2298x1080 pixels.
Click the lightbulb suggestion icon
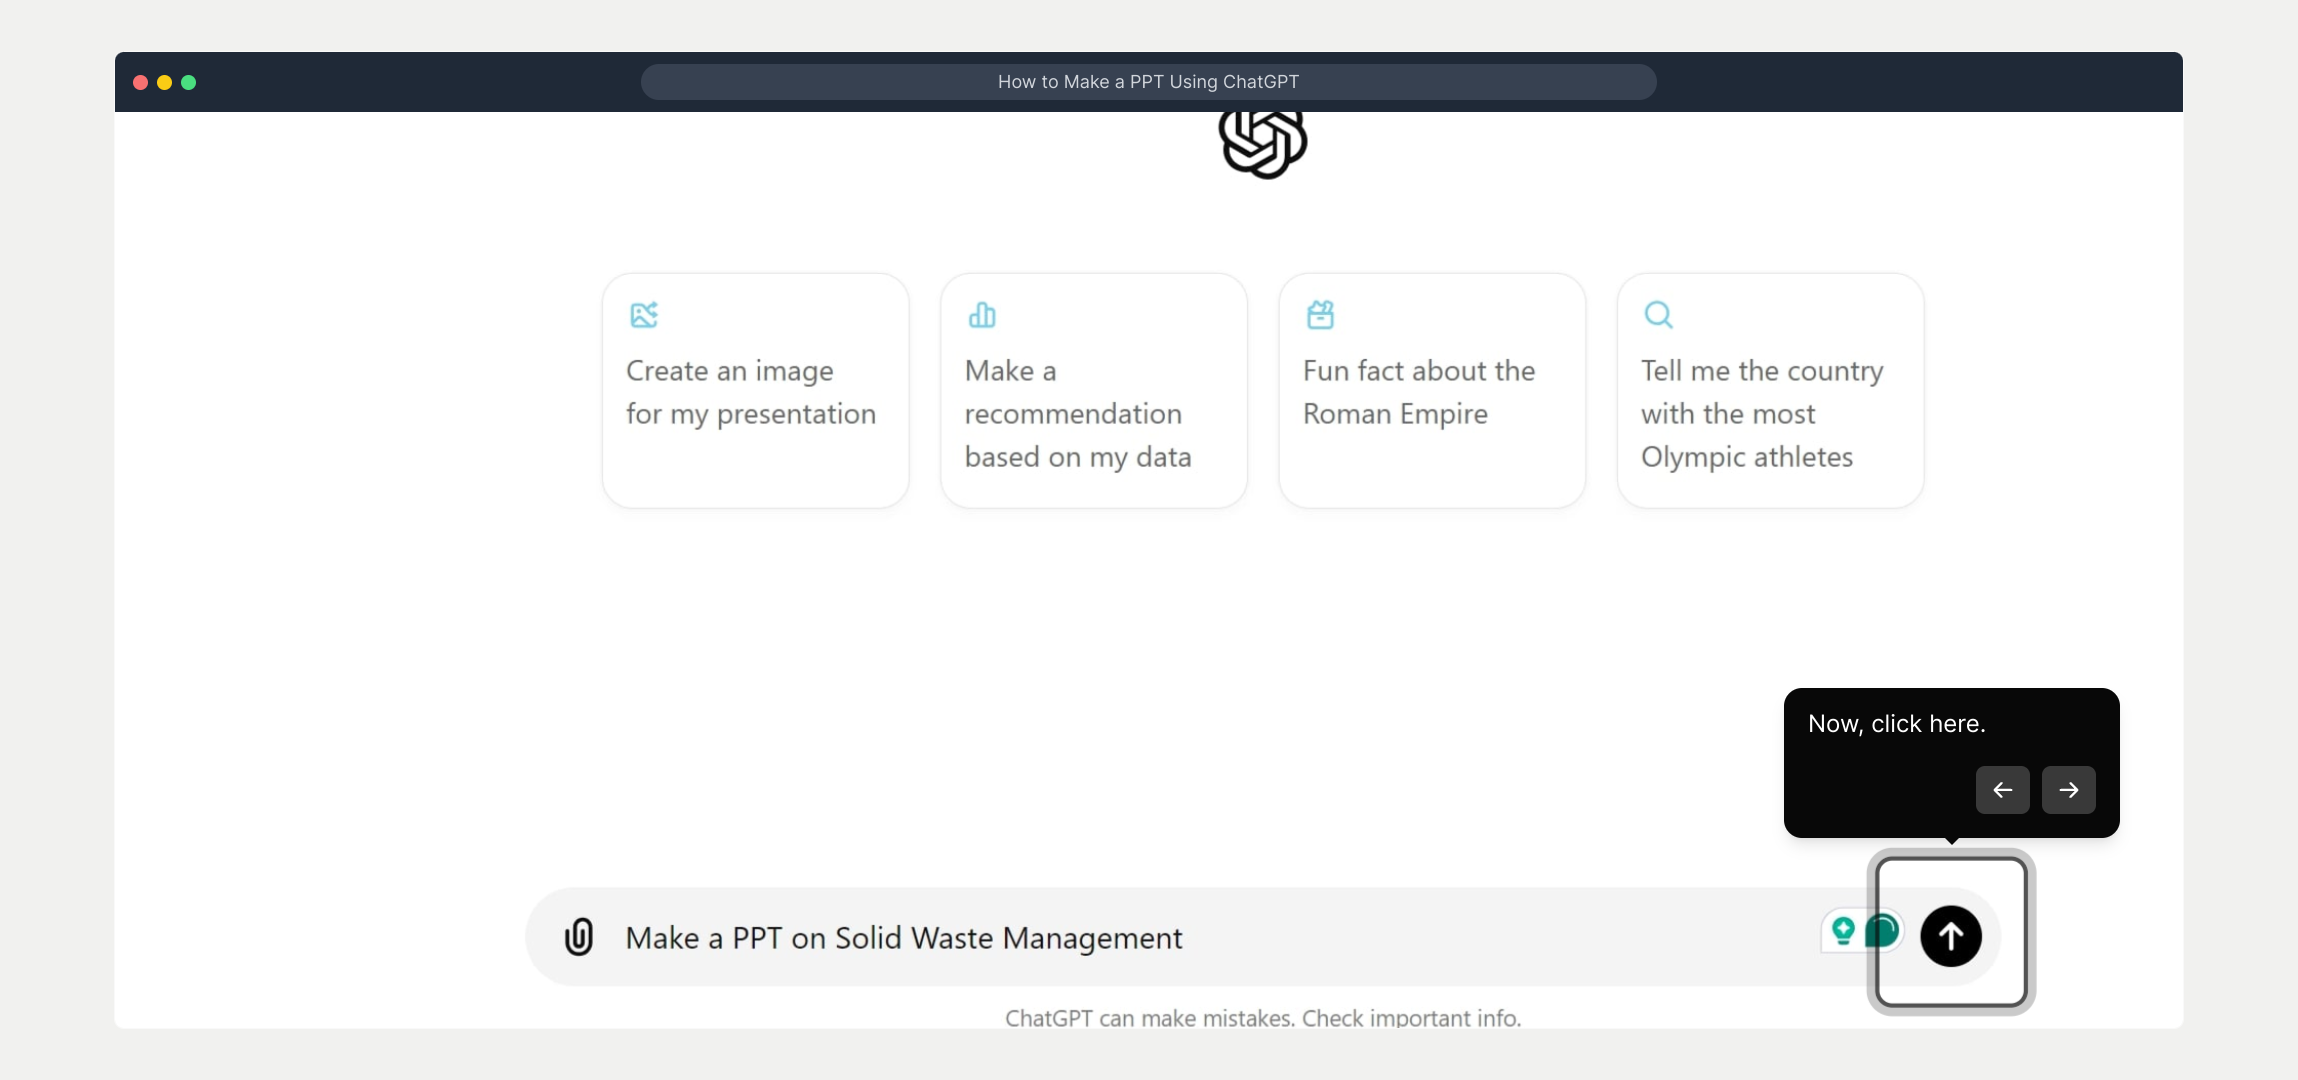pos(1843,930)
